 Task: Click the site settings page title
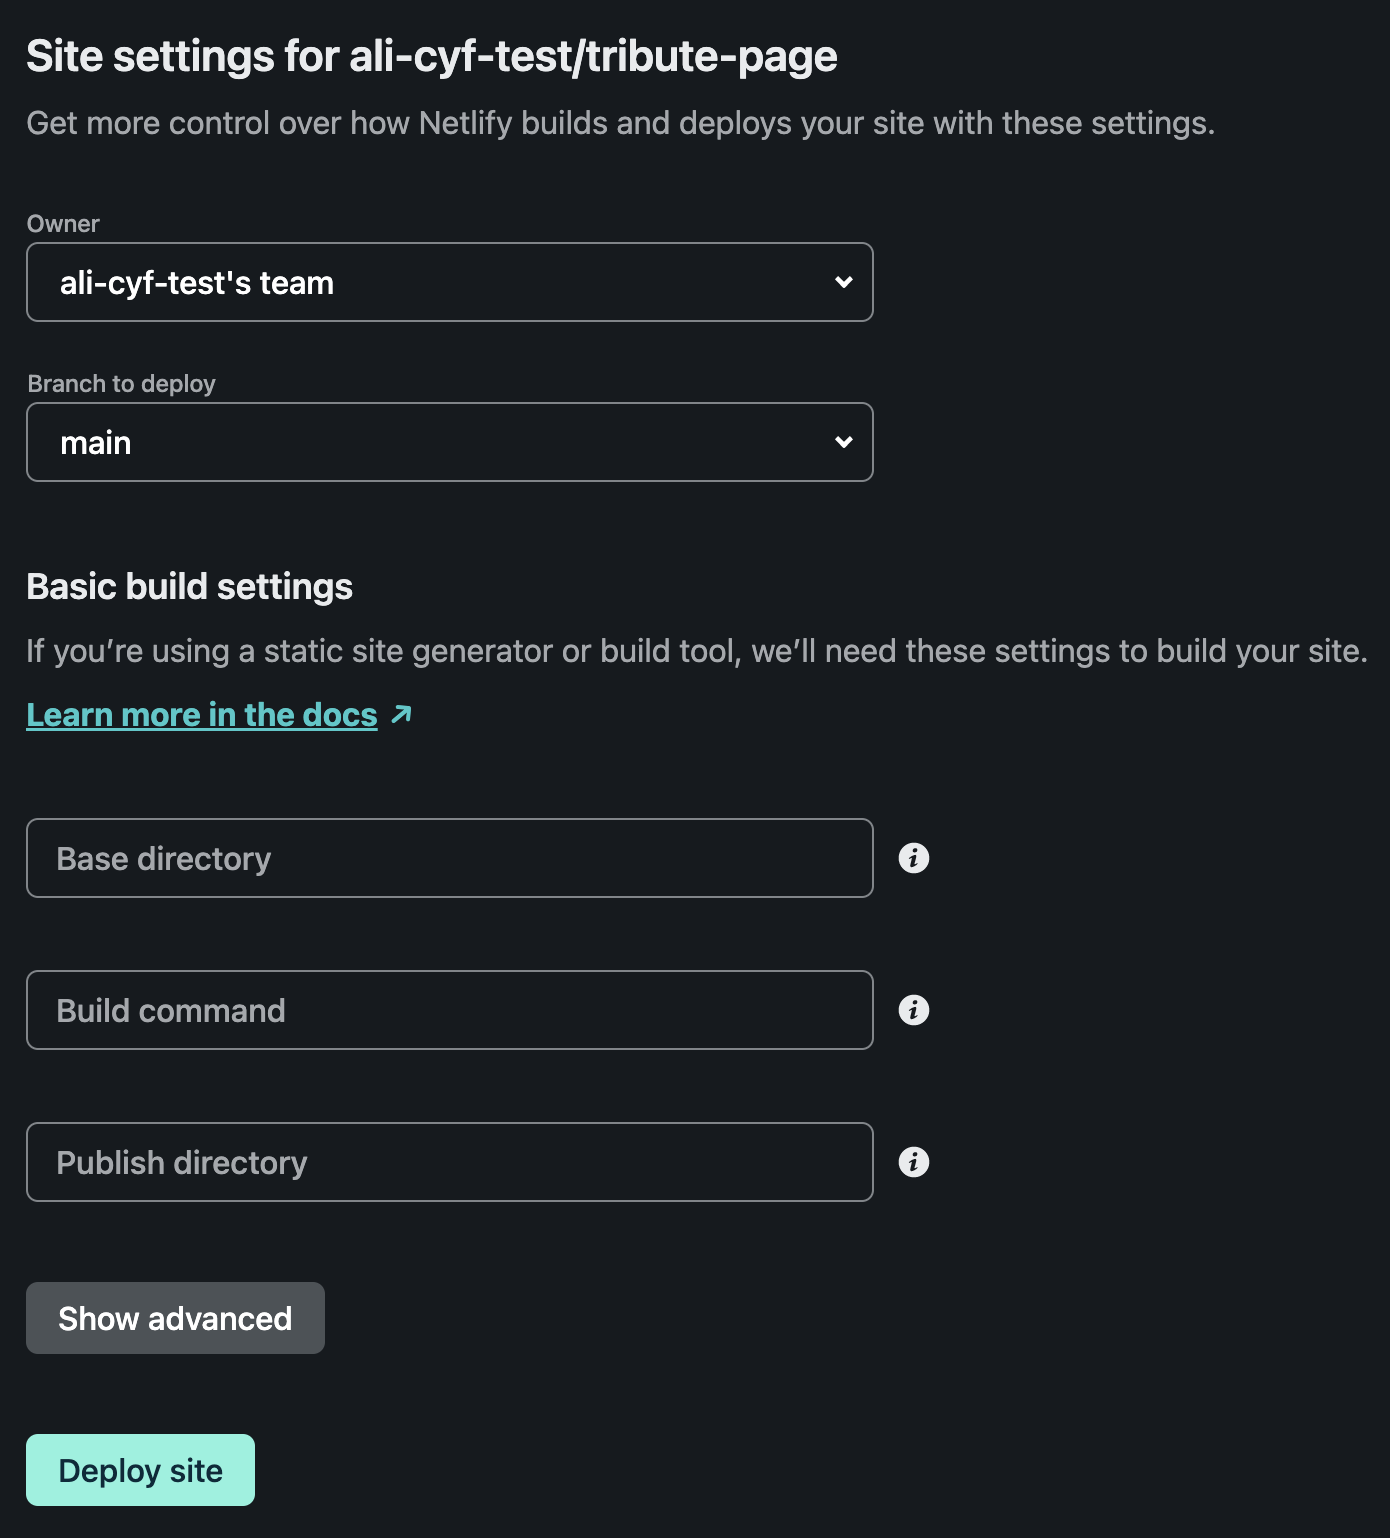[x=434, y=57]
